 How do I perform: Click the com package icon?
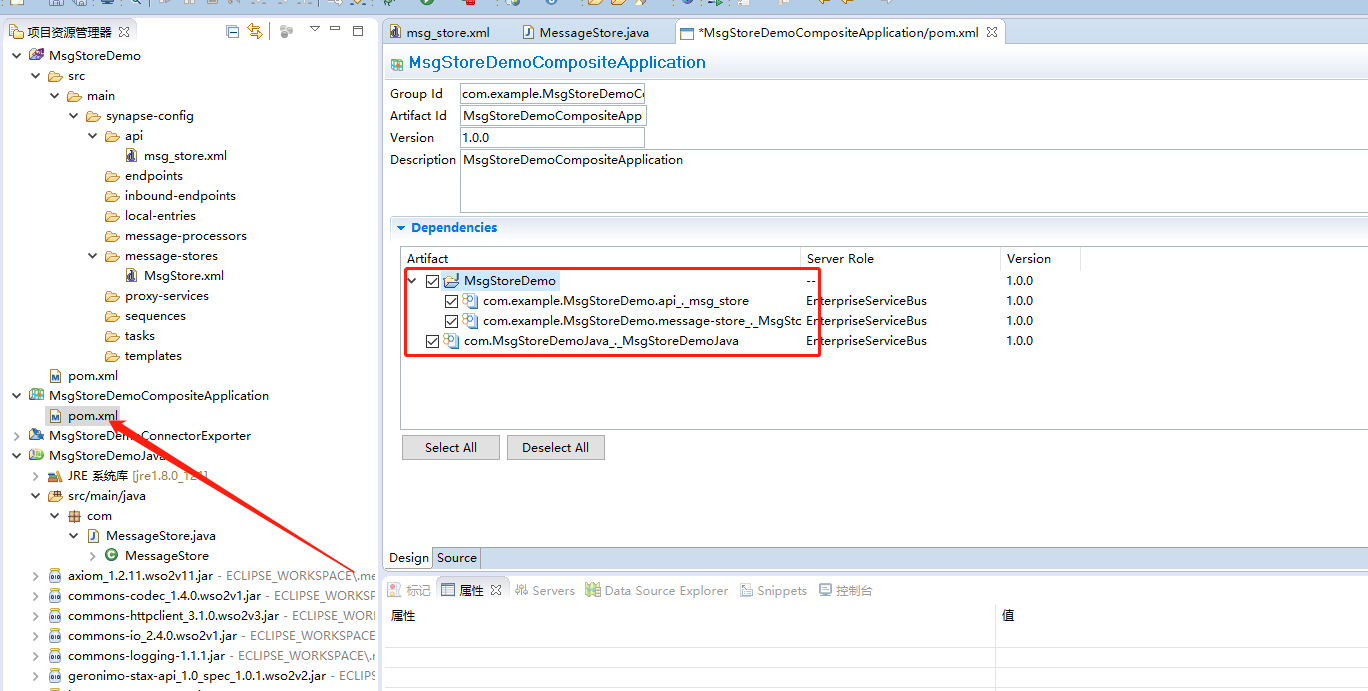click(75, 516)
